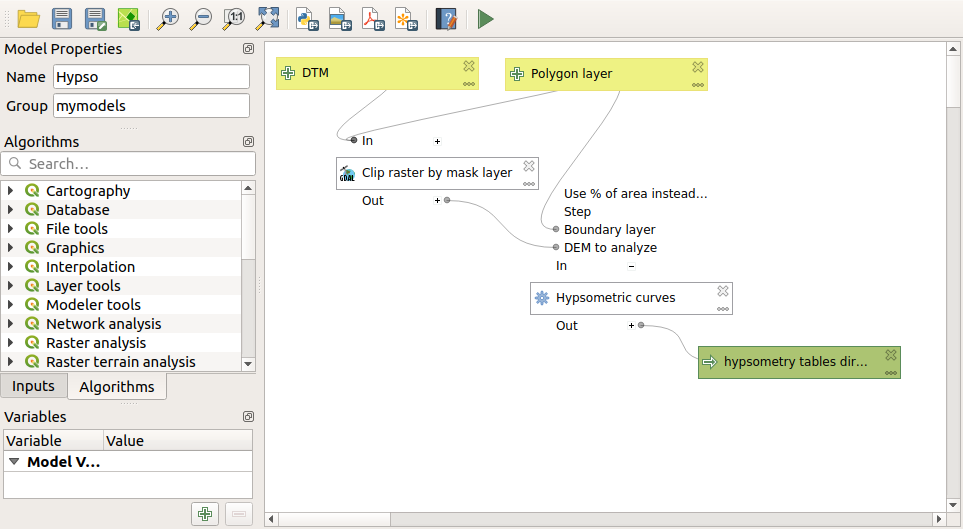Run the model with the green play button
963x529 pixels.
tap(485, 18)
